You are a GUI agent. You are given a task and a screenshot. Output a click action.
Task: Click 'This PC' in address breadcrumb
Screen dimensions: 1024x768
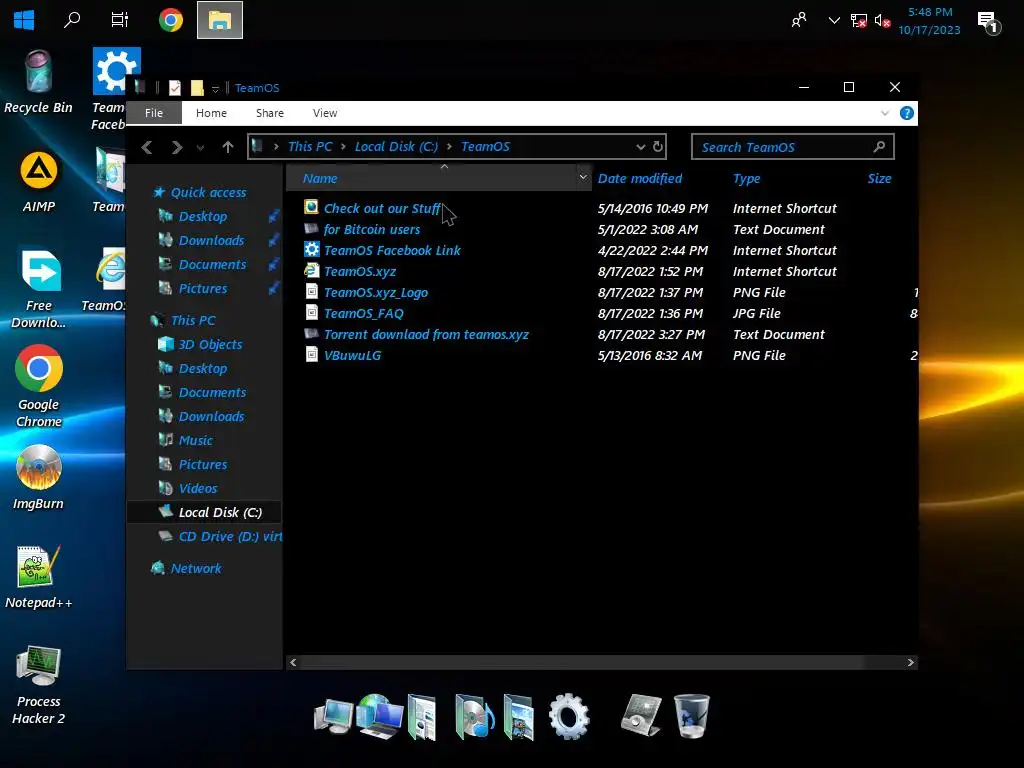click(x=310, y=146)
